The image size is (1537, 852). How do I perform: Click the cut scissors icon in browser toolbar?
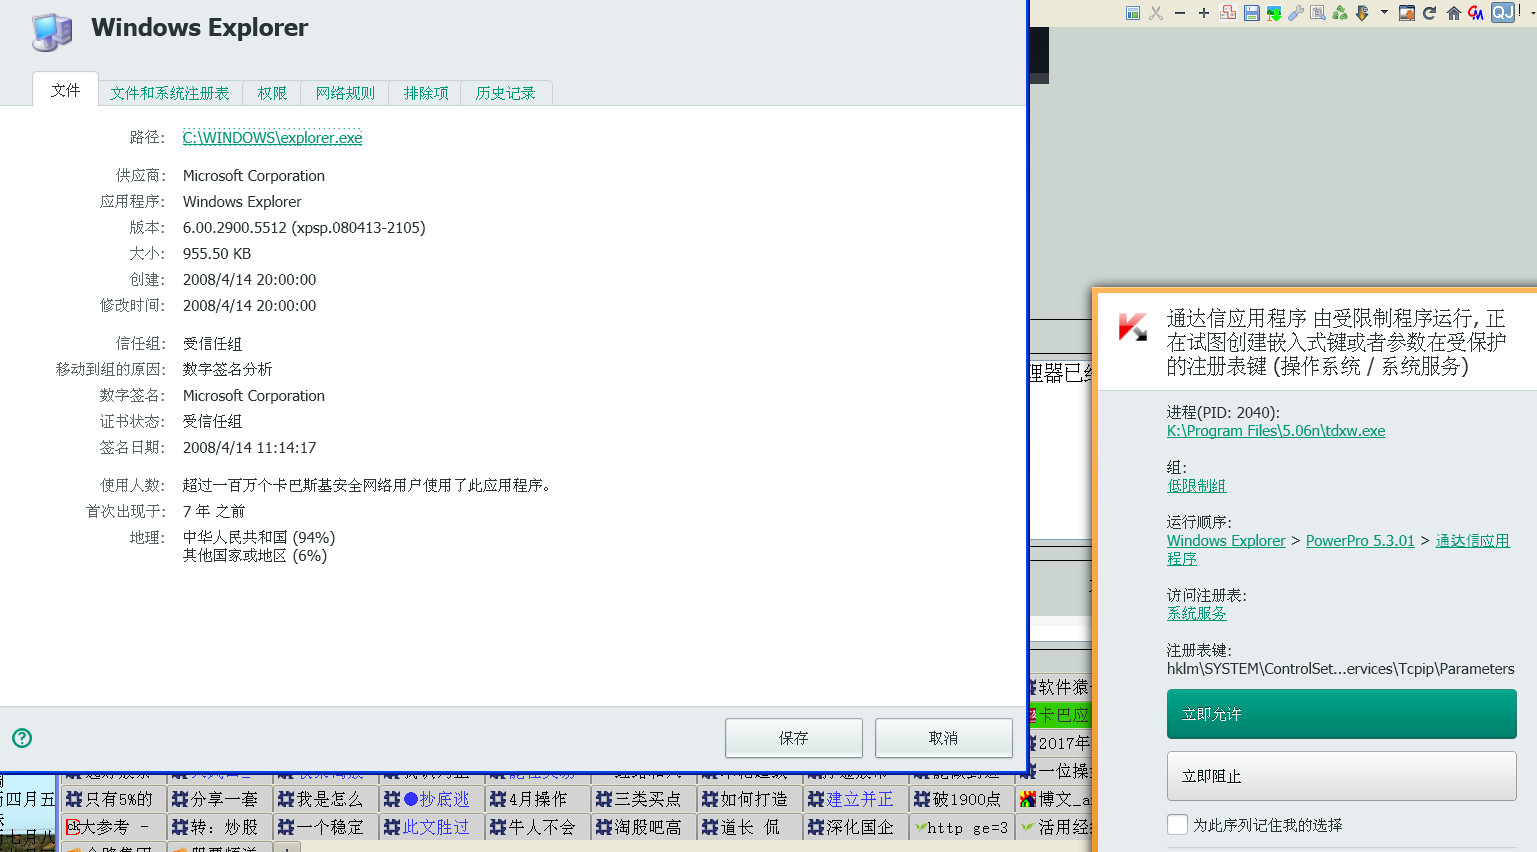pos(1156,13)
